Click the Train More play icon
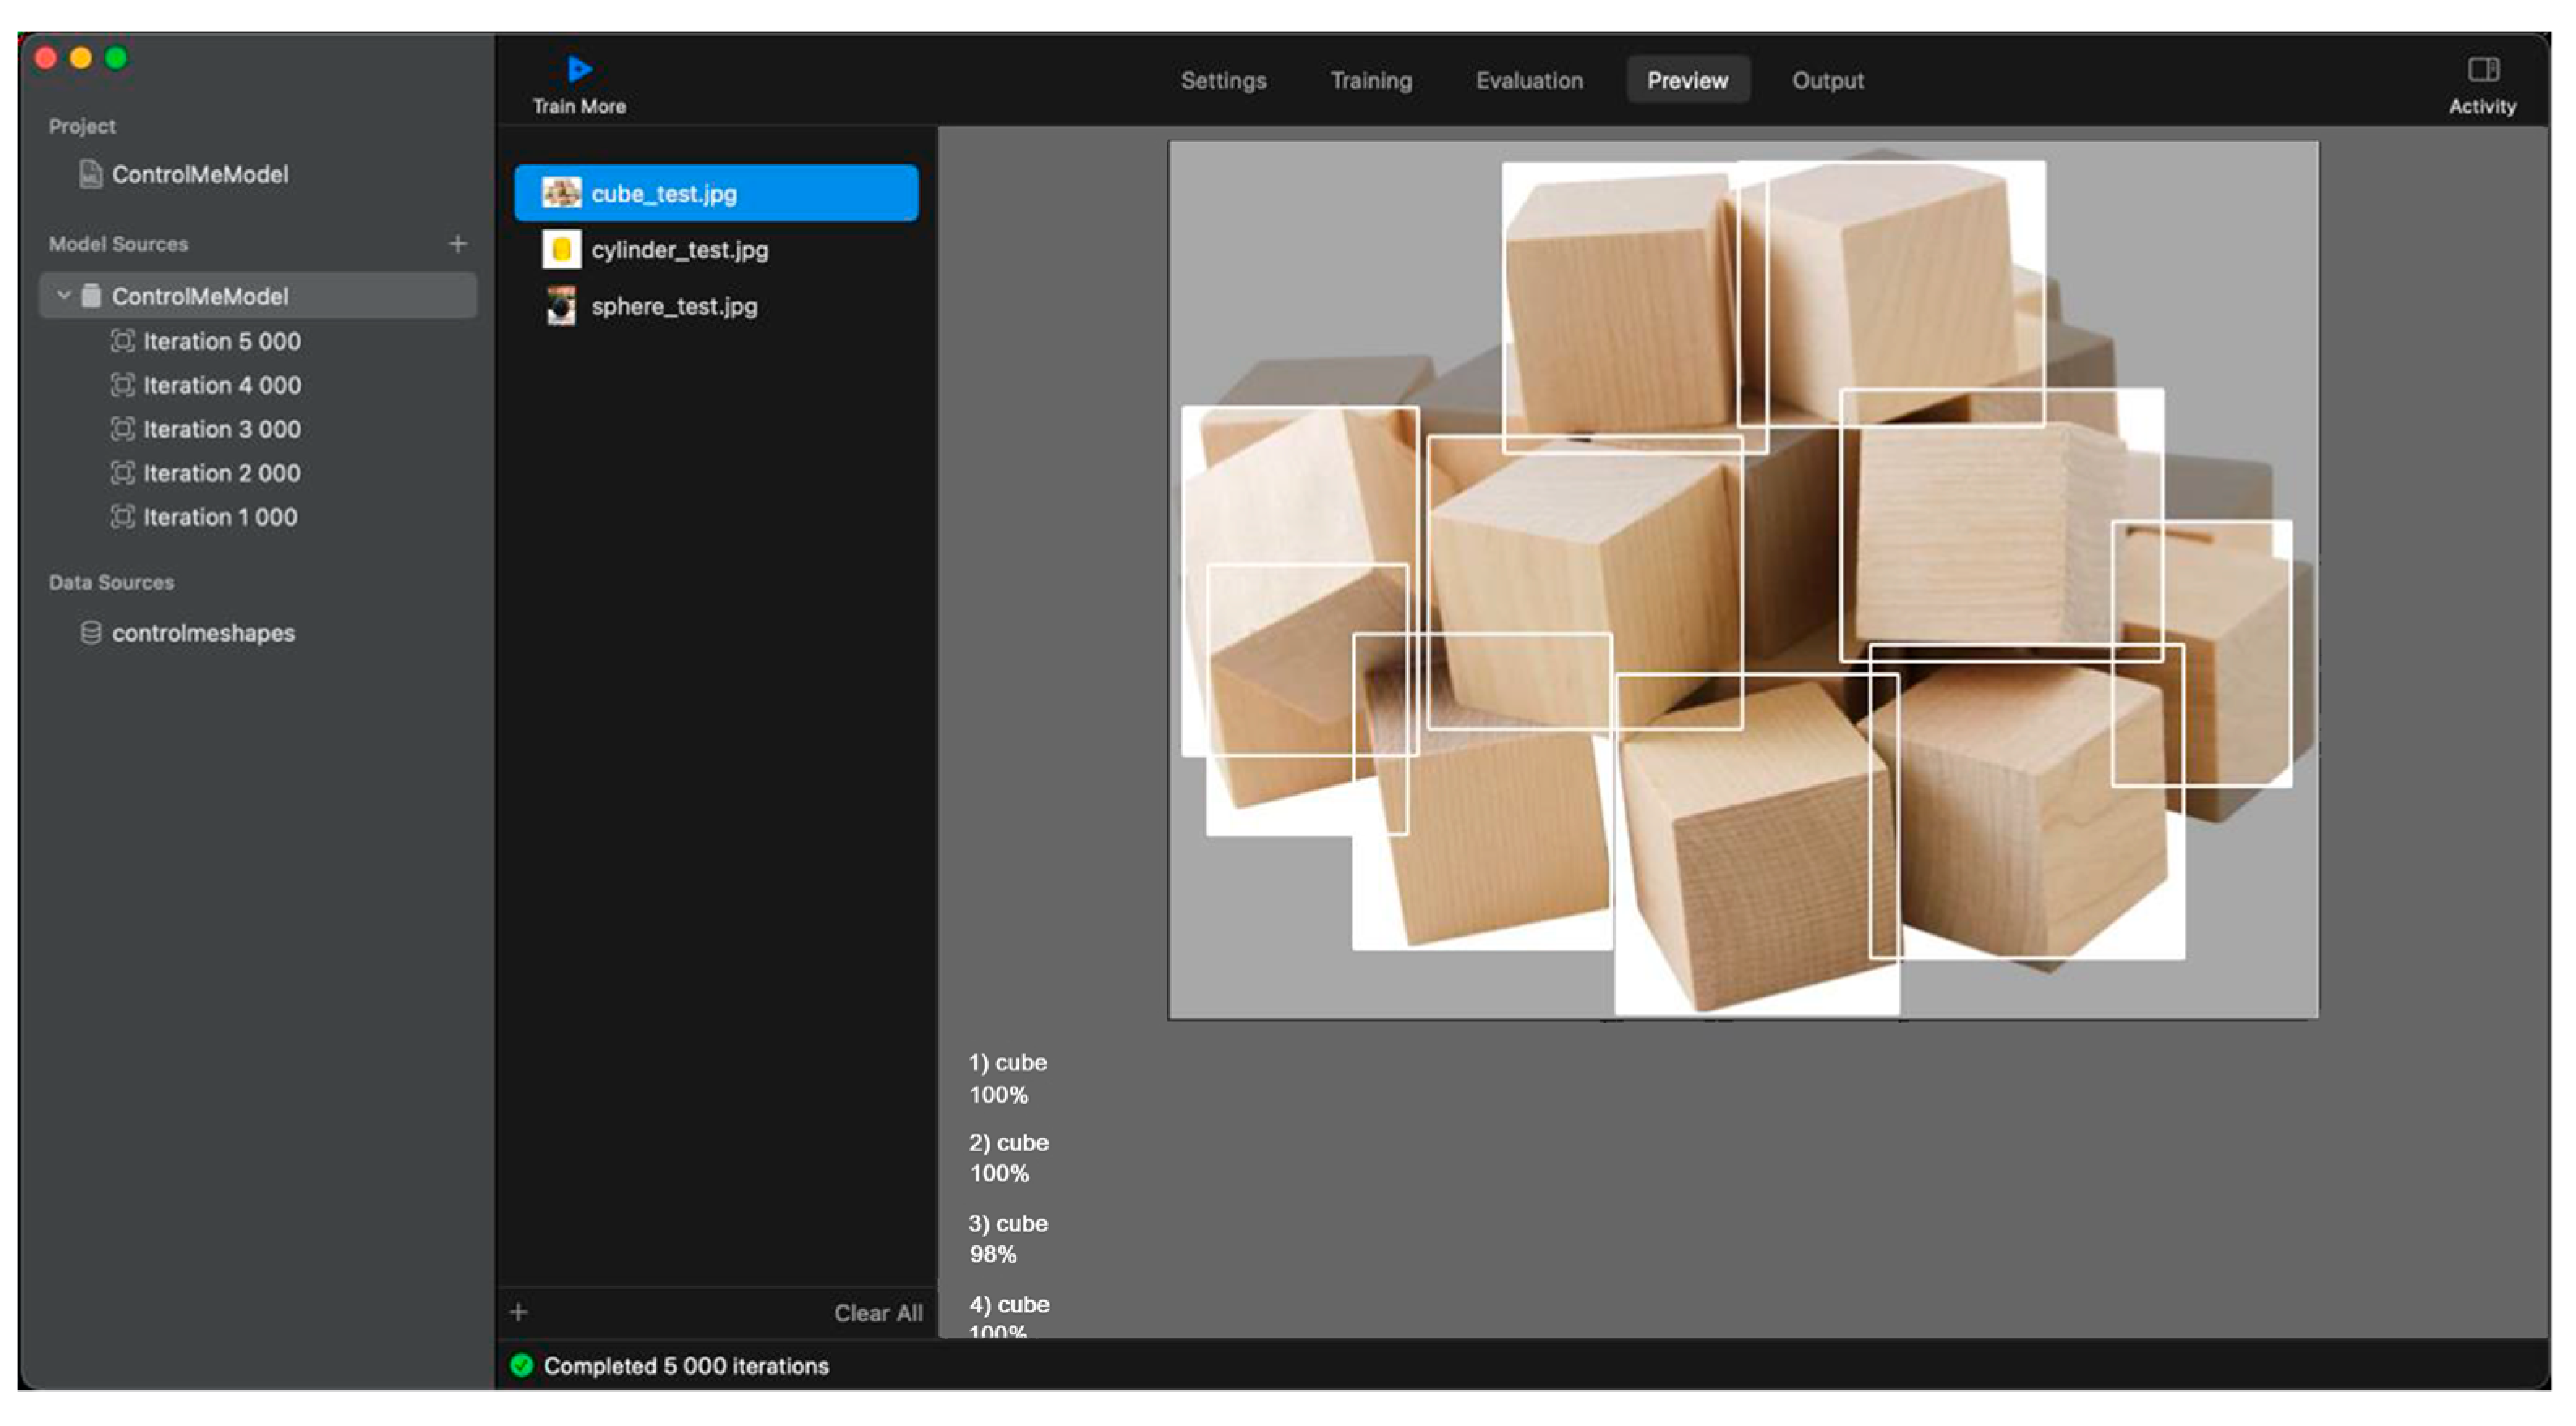Screen dimensions: 2576x1426 579,69
